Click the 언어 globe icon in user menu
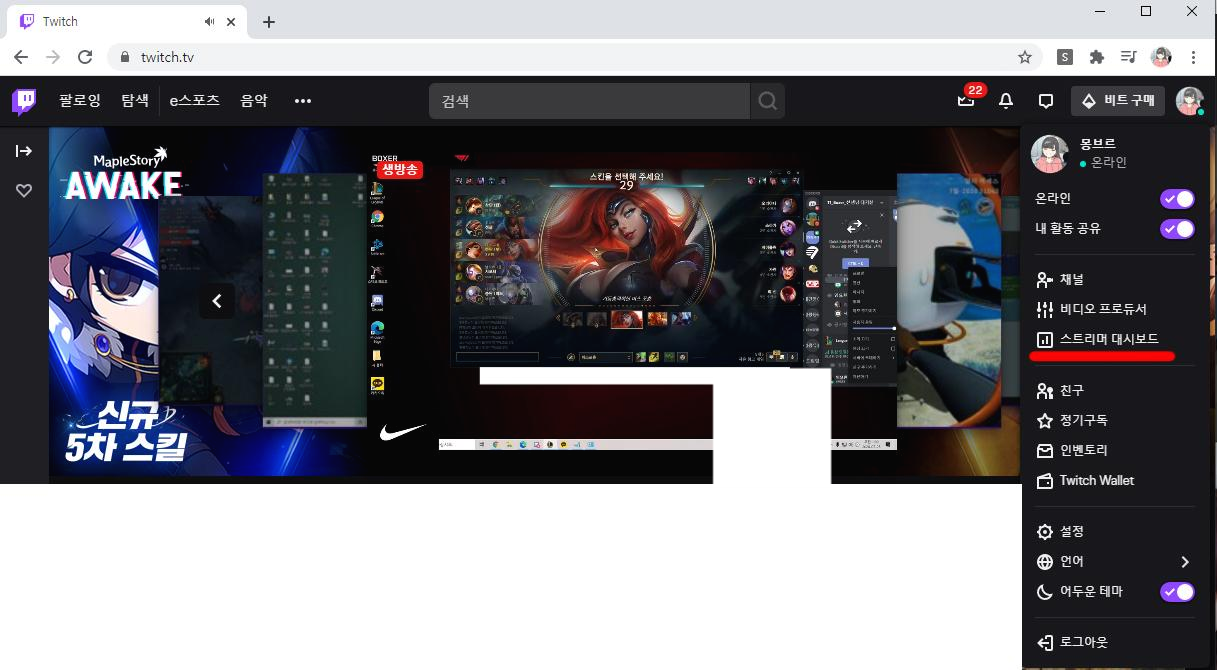The image size is (1217, 670). (x=1045, y=562)
